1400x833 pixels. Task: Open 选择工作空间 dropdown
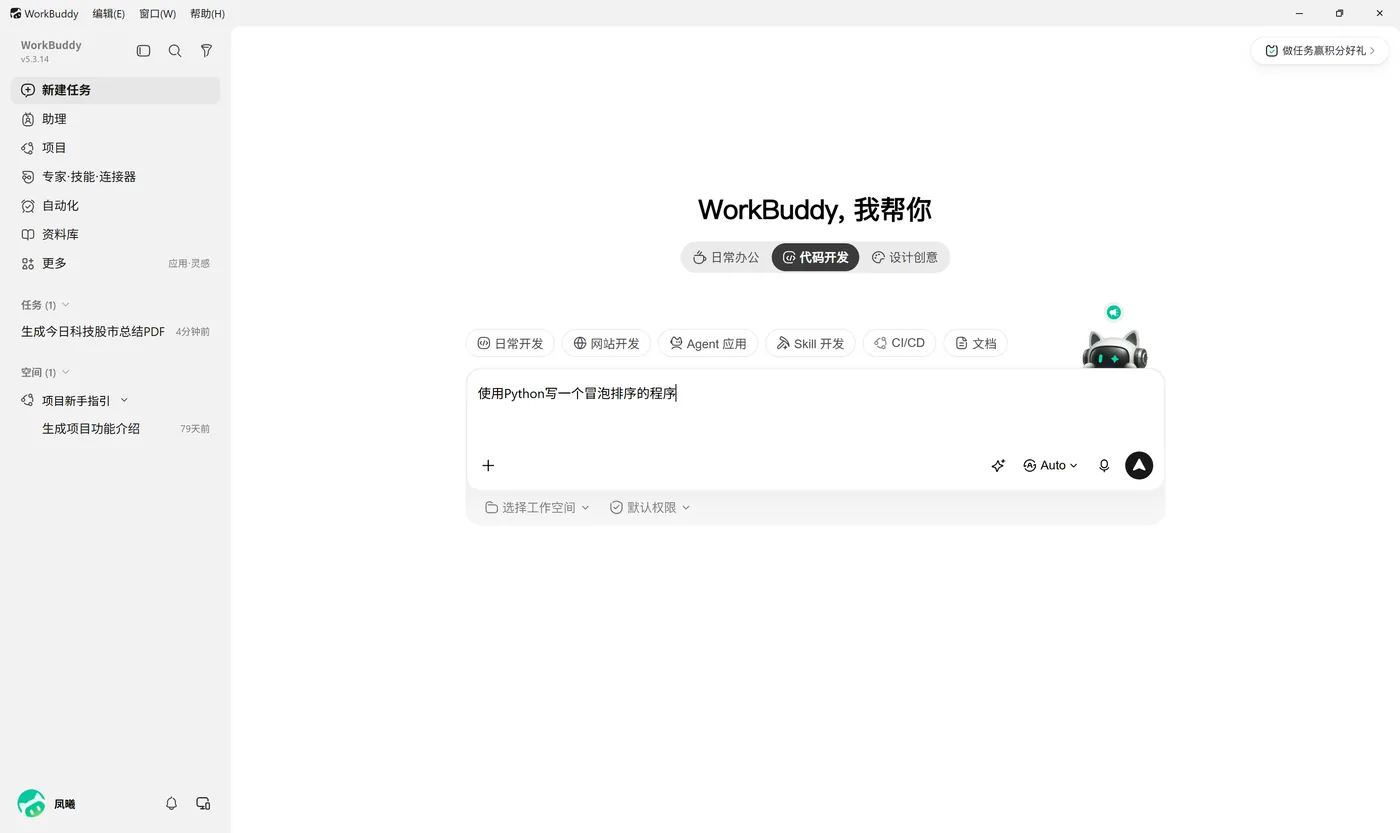tap(537, 508)
